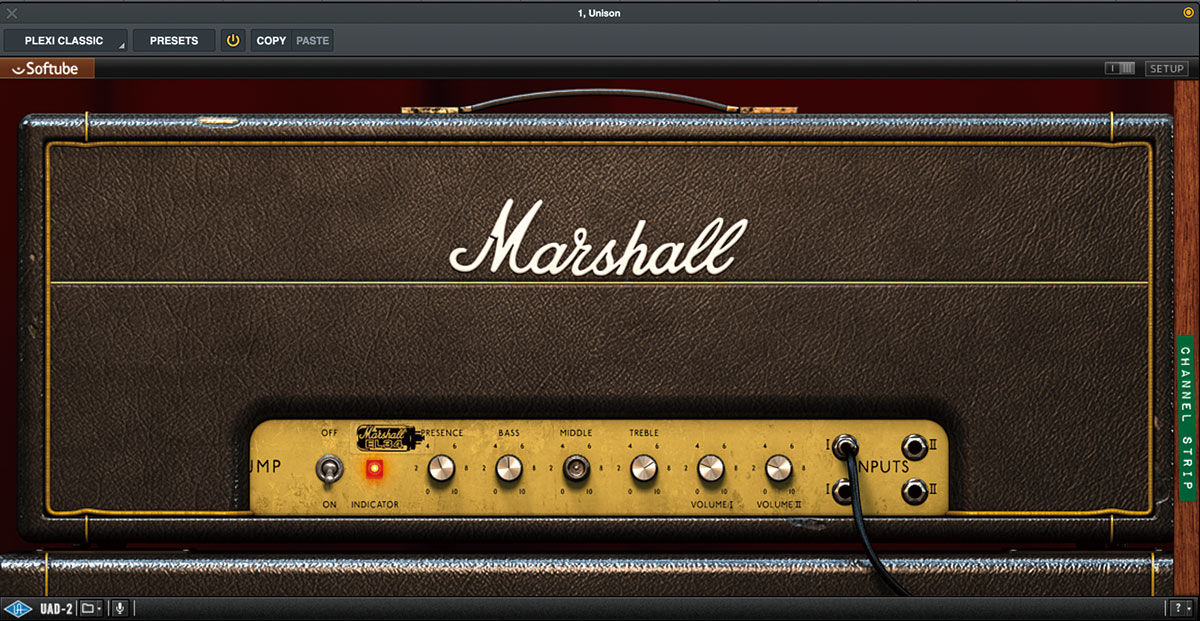Click the red power INDICATOR lamp
Screen dimensions: 1200x621
375,469
